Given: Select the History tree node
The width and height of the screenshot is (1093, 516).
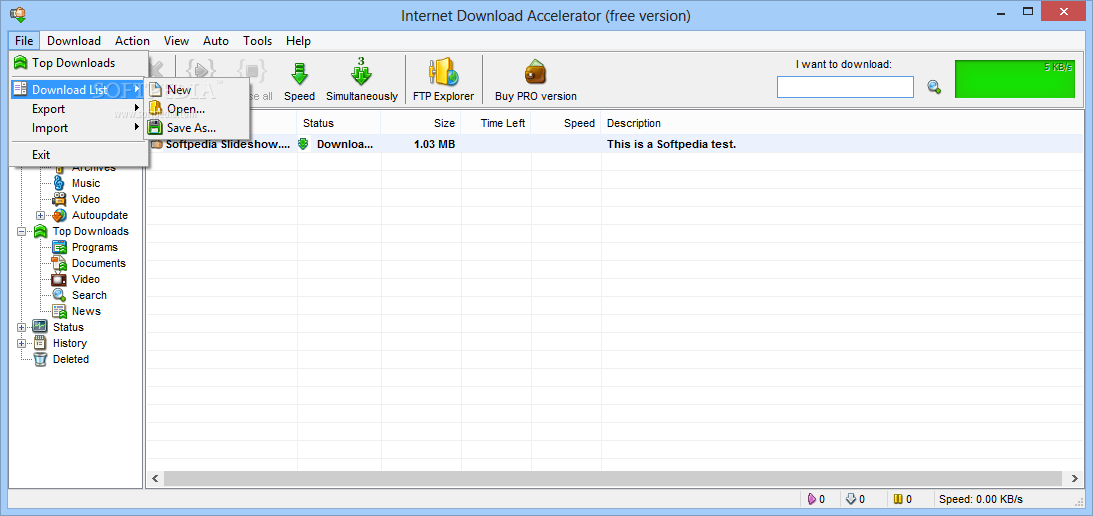Looking at the screenshot, I should tap(70, 344).
